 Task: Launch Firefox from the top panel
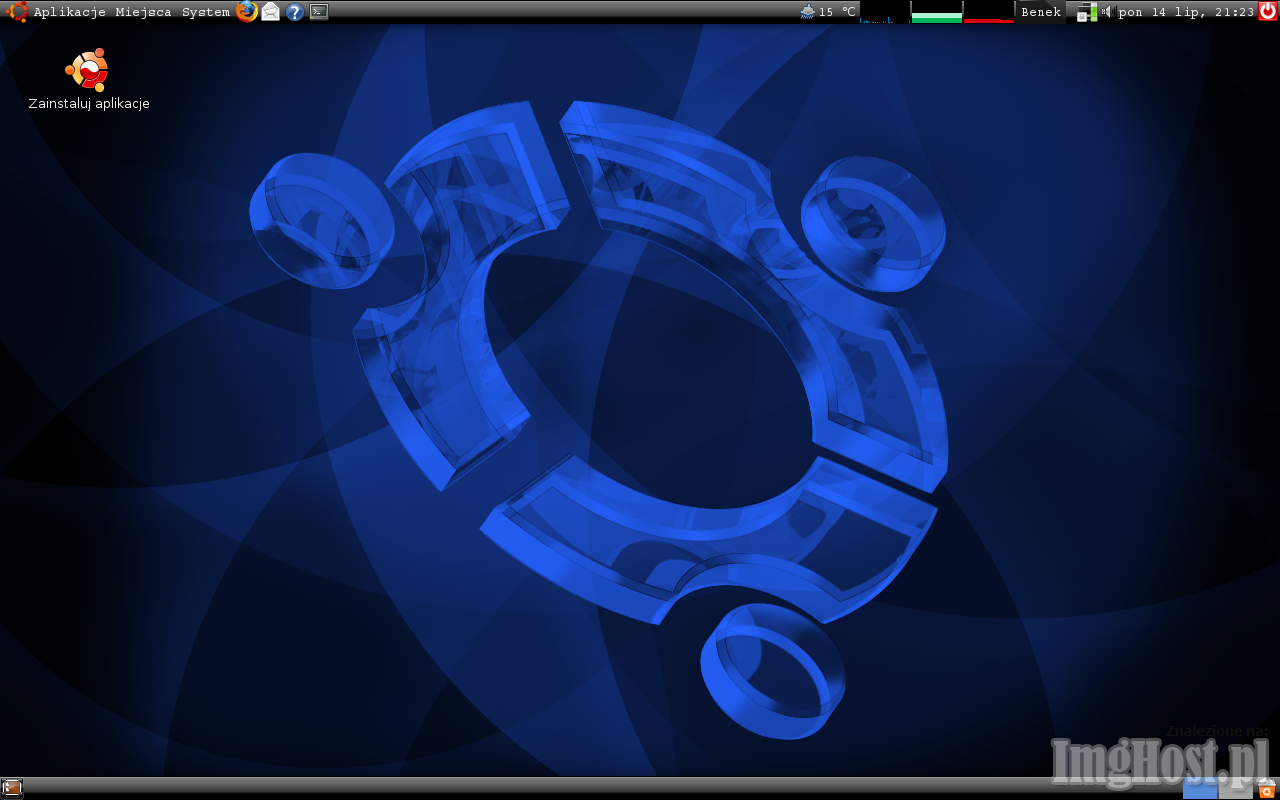(247, 12)
